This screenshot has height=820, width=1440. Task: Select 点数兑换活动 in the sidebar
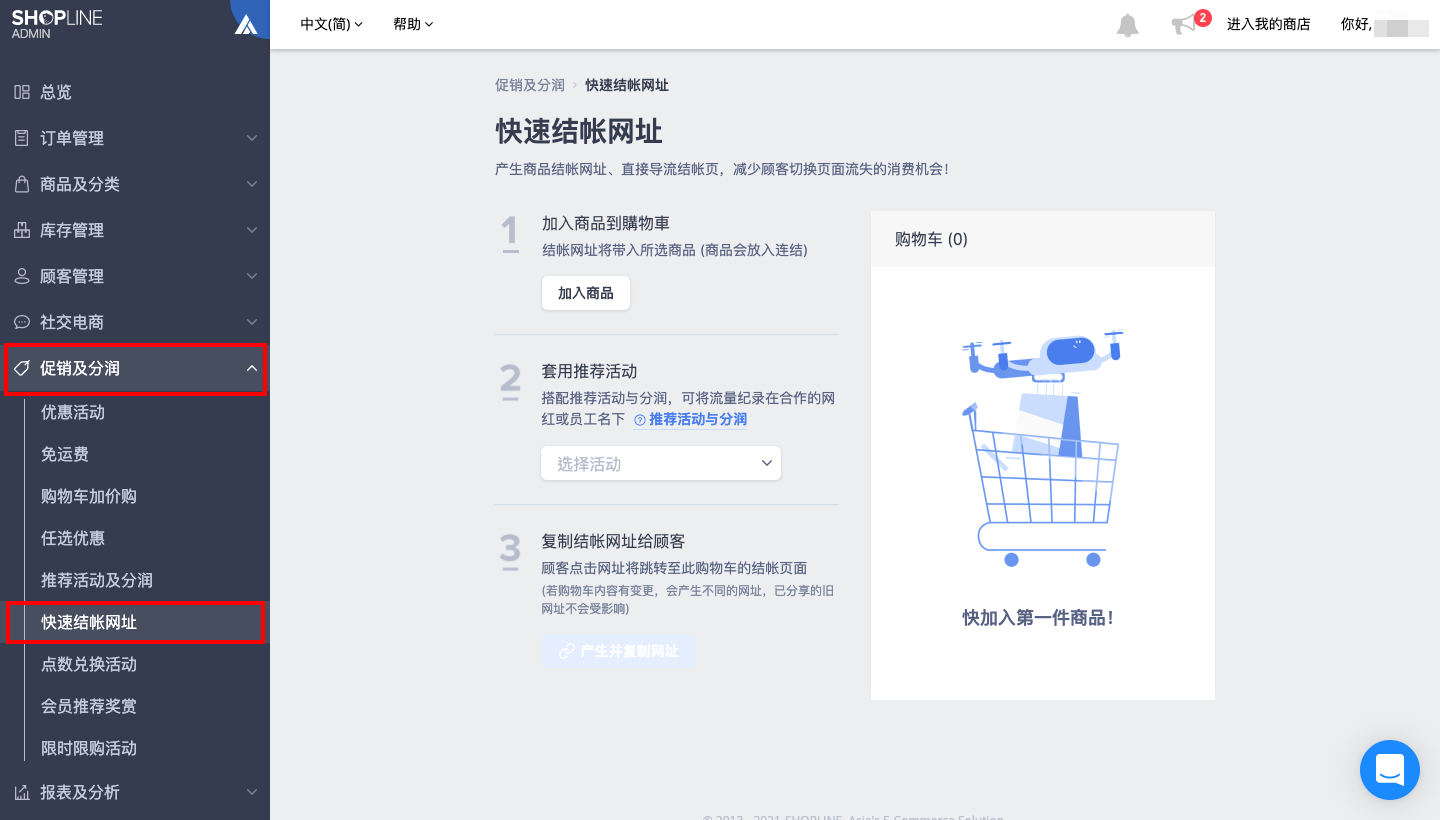(89, 664)
